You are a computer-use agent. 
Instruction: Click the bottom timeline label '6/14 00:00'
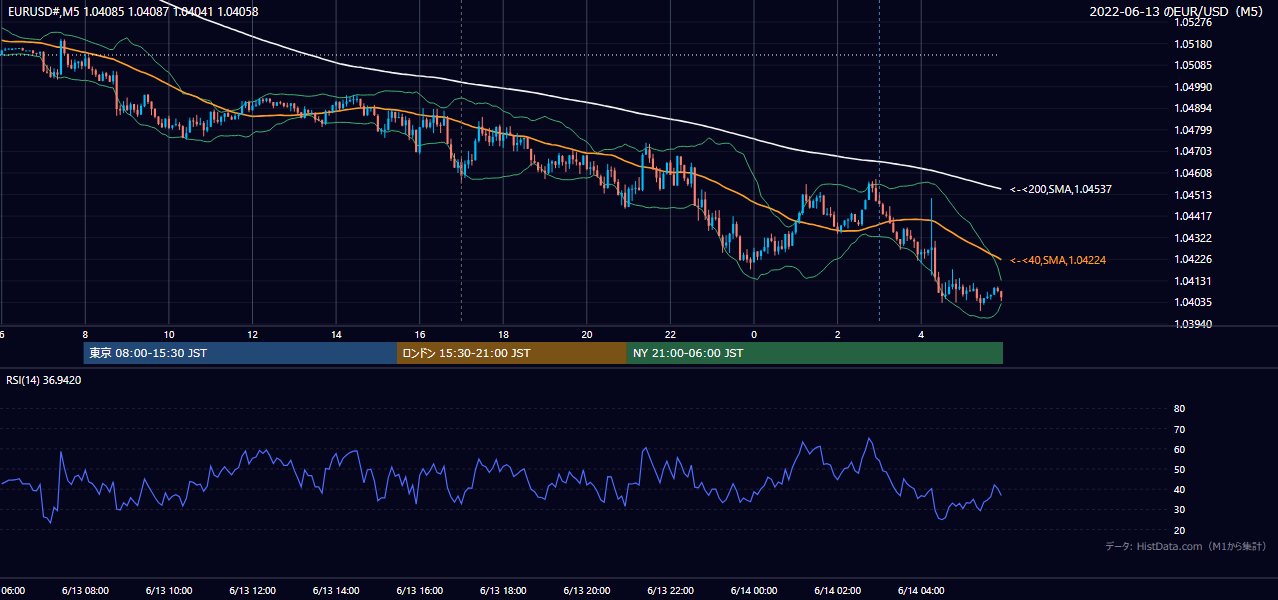click(x=753, y=590)
